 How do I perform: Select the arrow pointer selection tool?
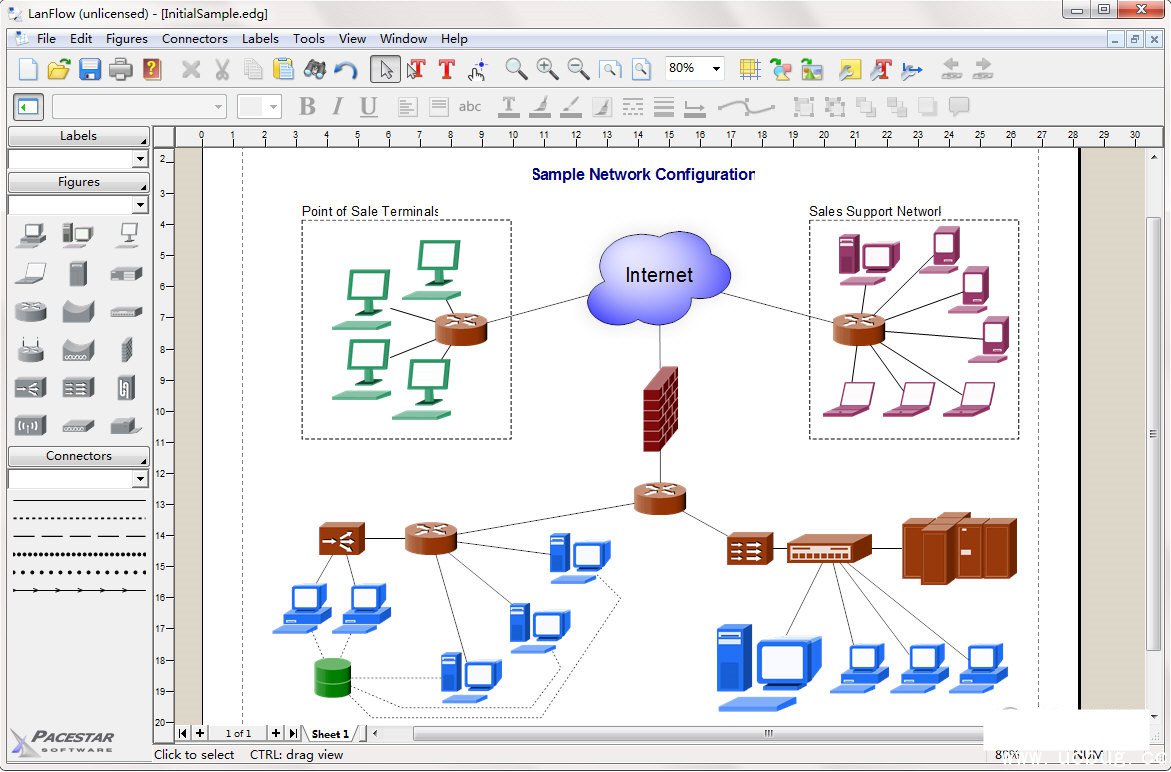pyautogui.click(x=385, y=69)
